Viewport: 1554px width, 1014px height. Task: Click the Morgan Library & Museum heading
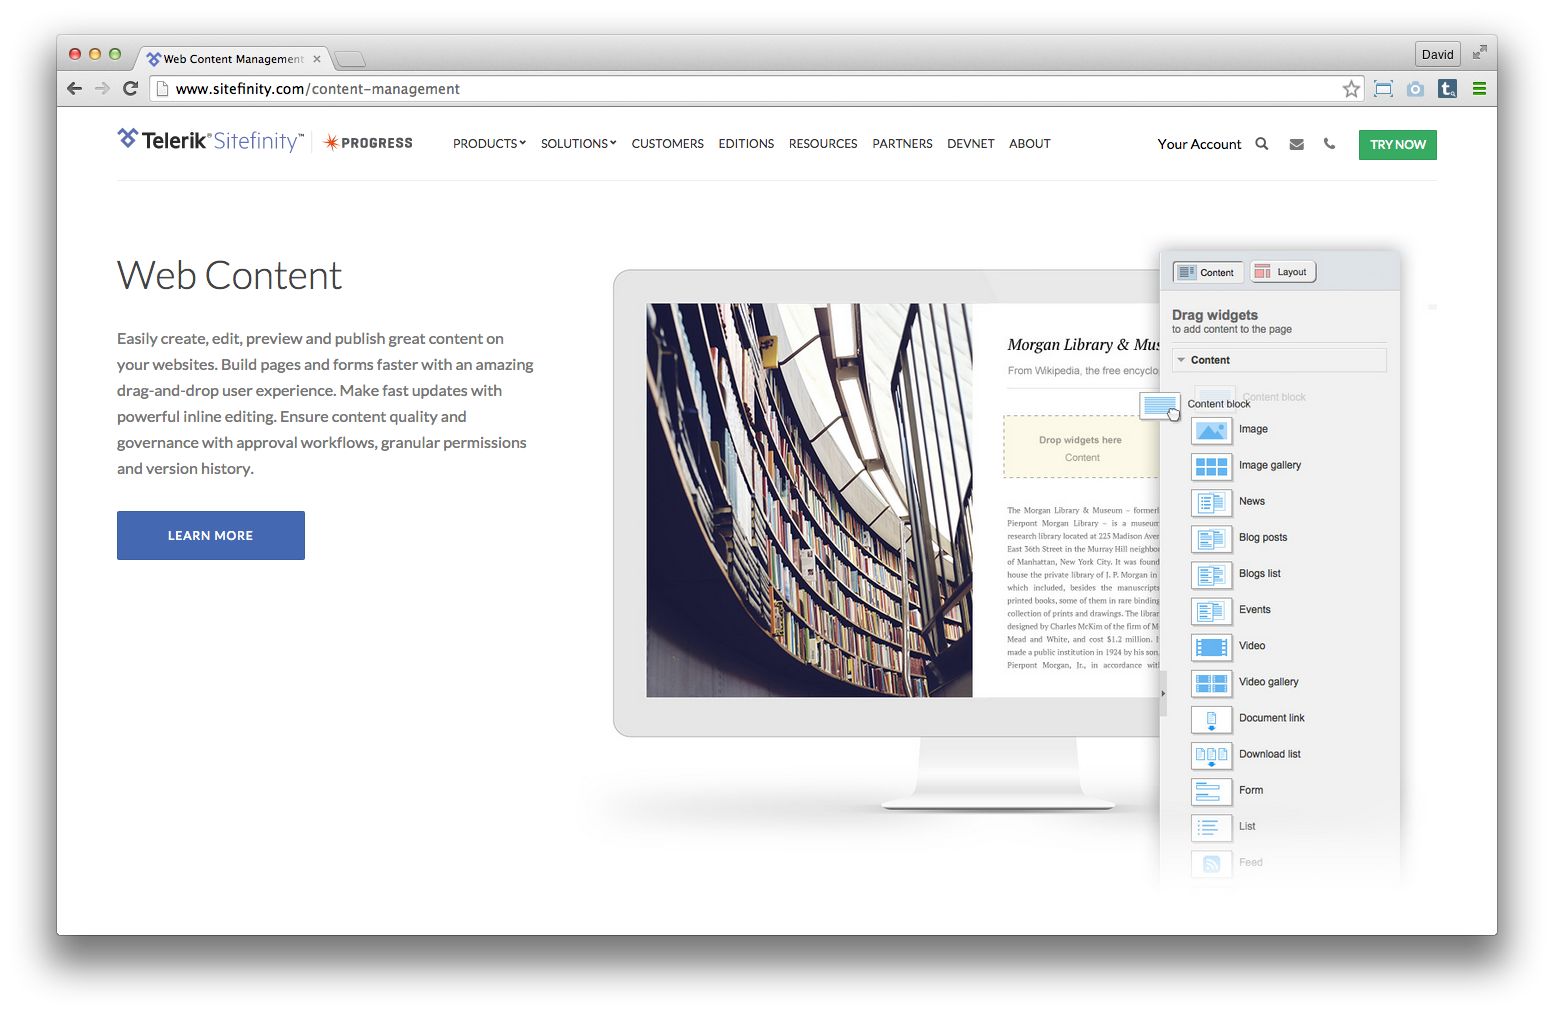click(1083, 345)
